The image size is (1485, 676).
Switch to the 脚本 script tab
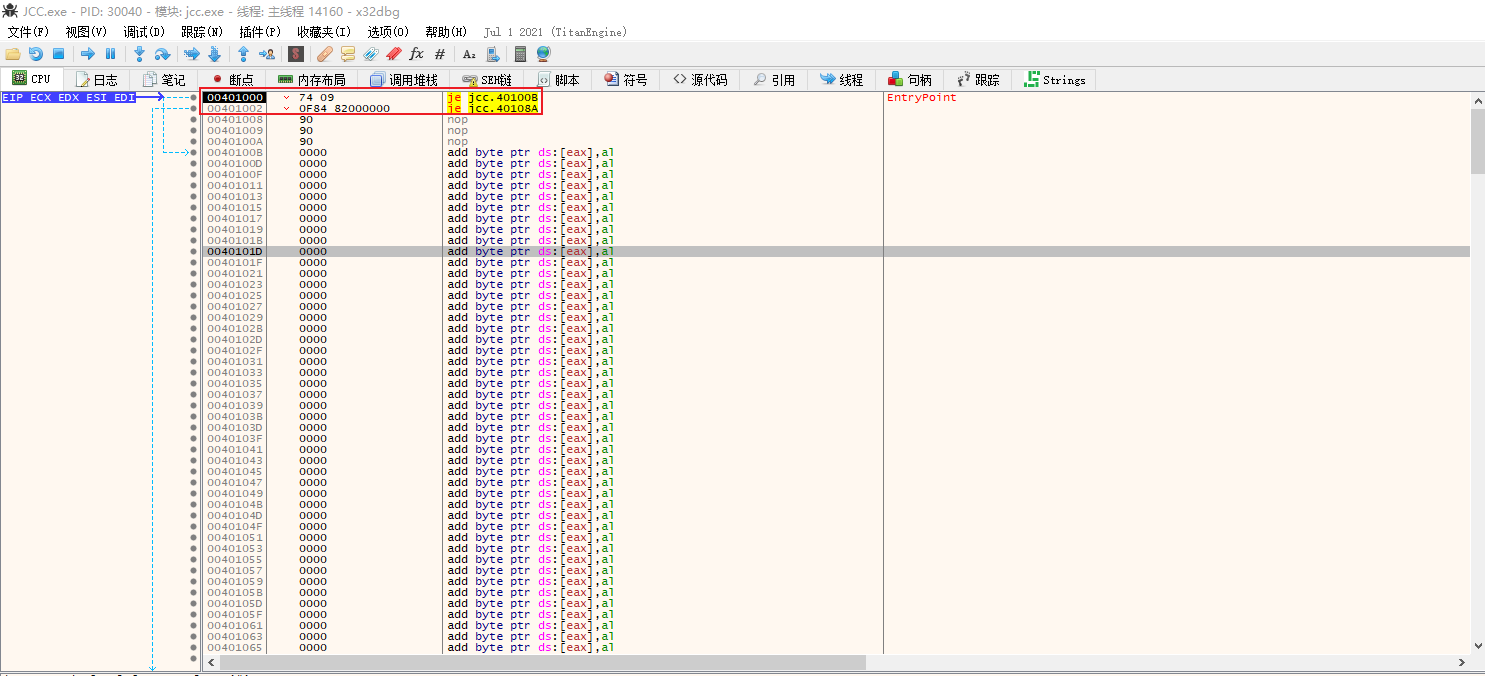coord(558,80)
